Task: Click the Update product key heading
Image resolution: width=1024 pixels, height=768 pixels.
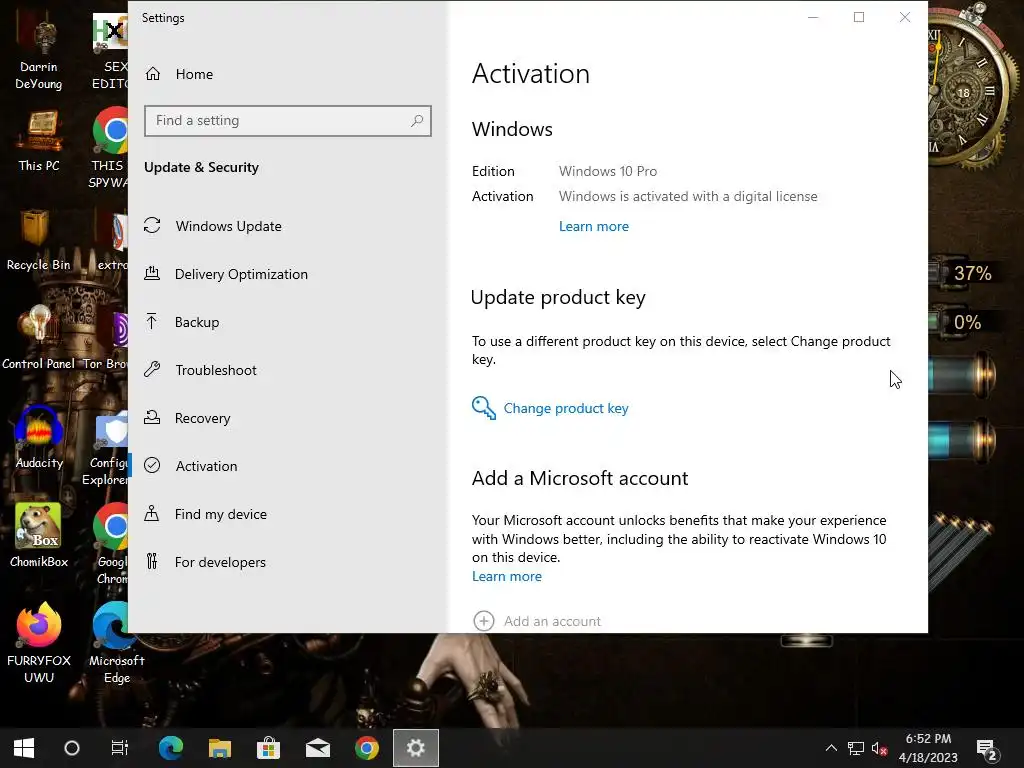Action: 558,298
